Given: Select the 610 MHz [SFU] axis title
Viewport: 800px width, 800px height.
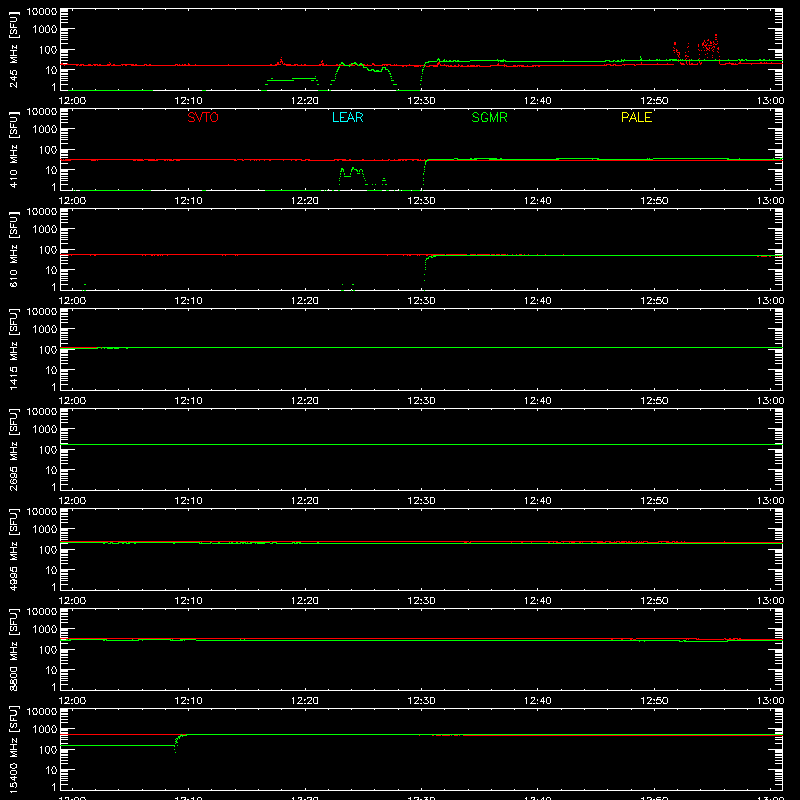Looking at the screenshot, I should click(x=14, y=249).
